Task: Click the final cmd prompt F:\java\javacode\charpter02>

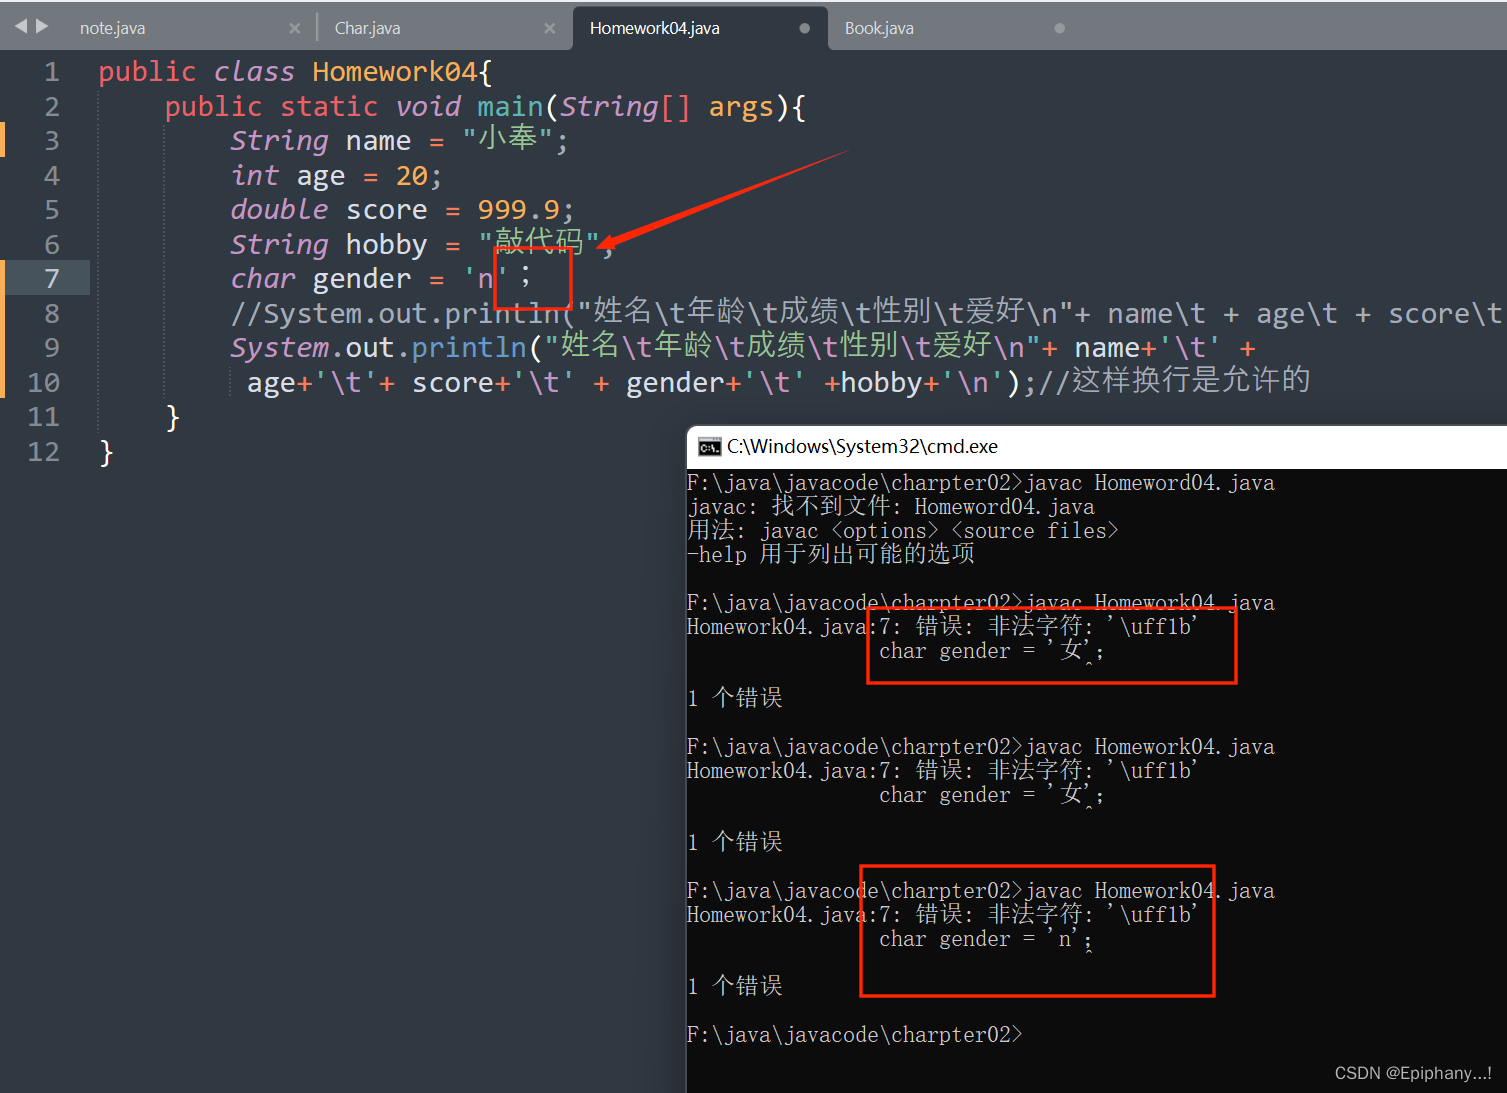Action: [x=855, y=1035]
